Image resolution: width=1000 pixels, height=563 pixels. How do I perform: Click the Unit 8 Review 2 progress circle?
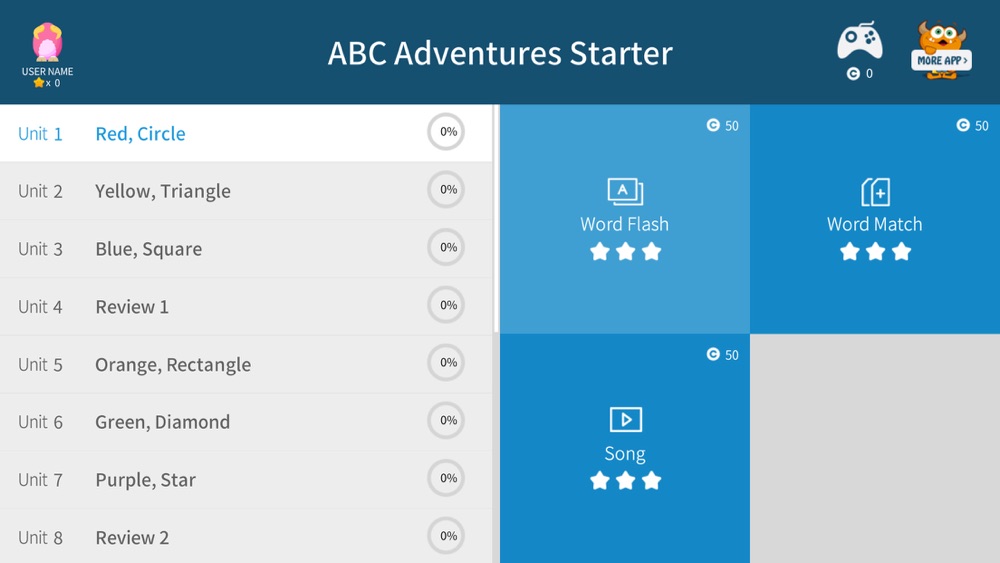[x=446, y=536]
